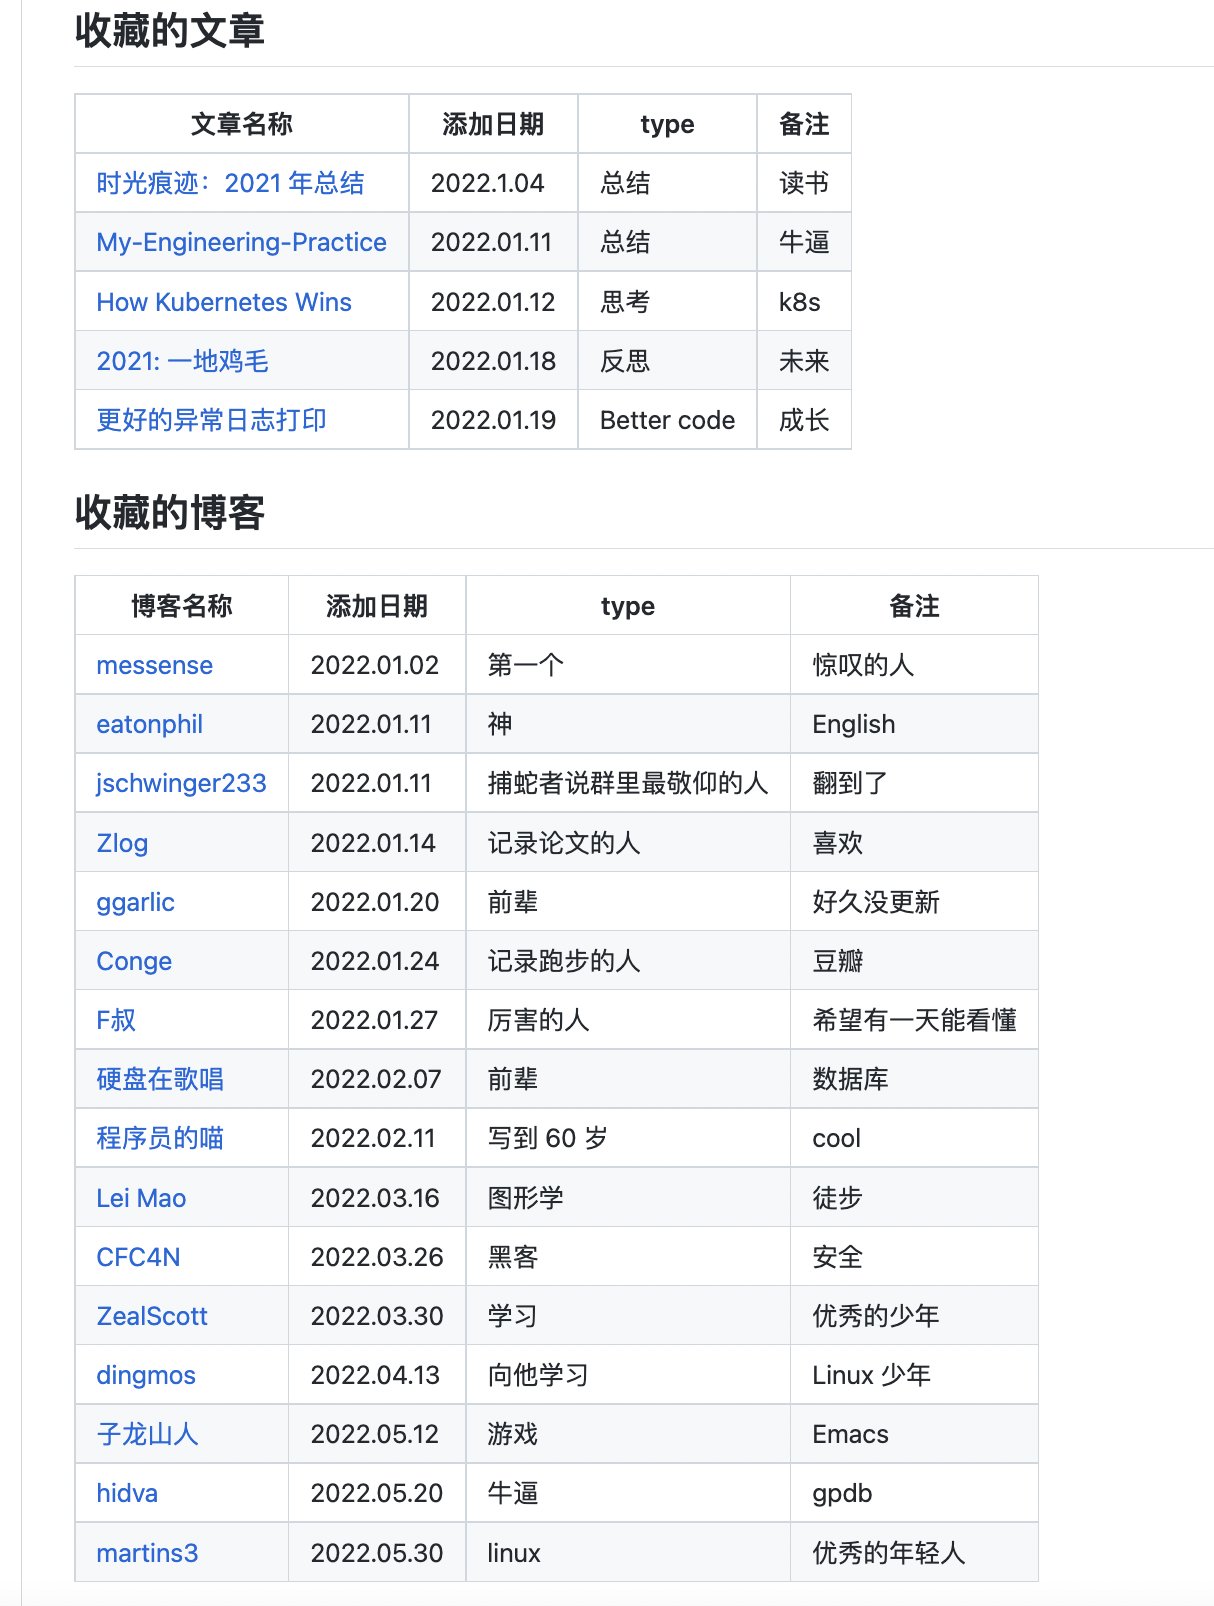Image resolution: width=1214 pixels, height=1606 pixels.
Task: Visit the Zlog blog link
Action: pyautogui.click(x=122, y=843)
